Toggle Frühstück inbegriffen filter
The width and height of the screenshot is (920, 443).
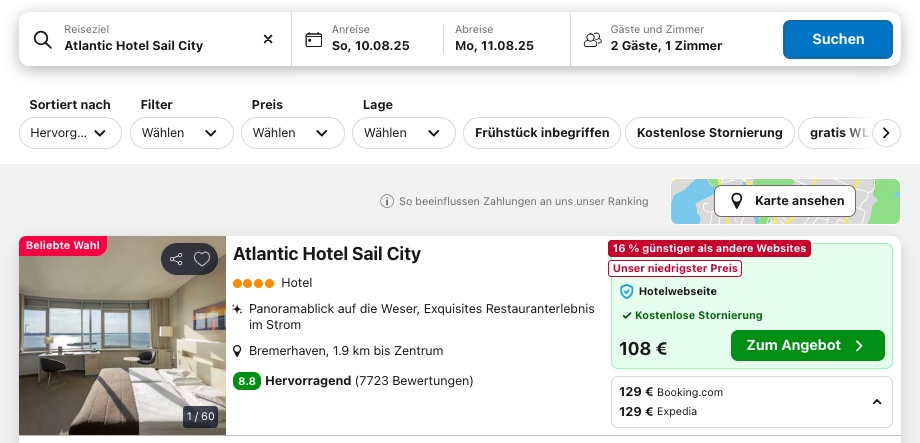pos(542,133)
